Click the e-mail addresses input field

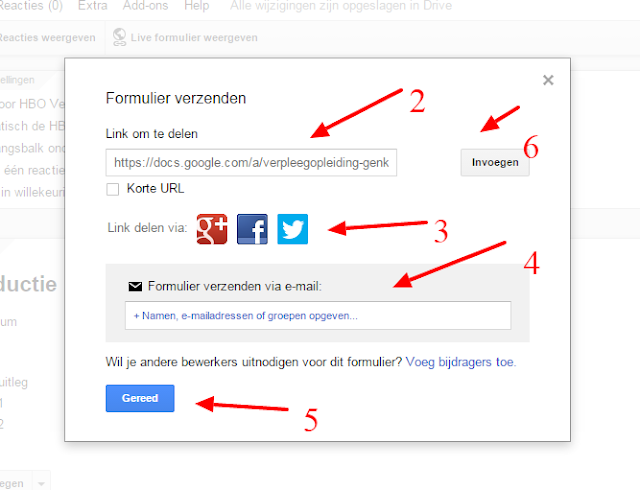pyautogui.click(x=318, y=316)
